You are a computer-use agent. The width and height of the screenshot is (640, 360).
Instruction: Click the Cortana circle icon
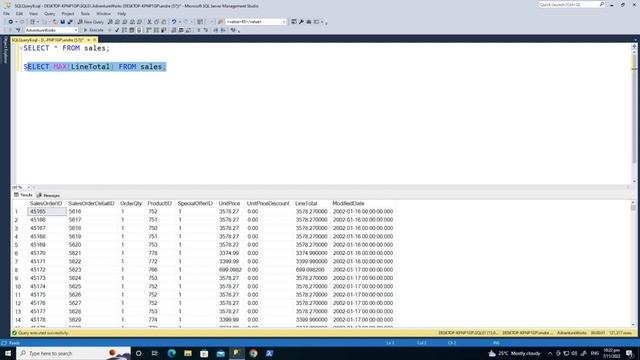[x=138, y=353]
